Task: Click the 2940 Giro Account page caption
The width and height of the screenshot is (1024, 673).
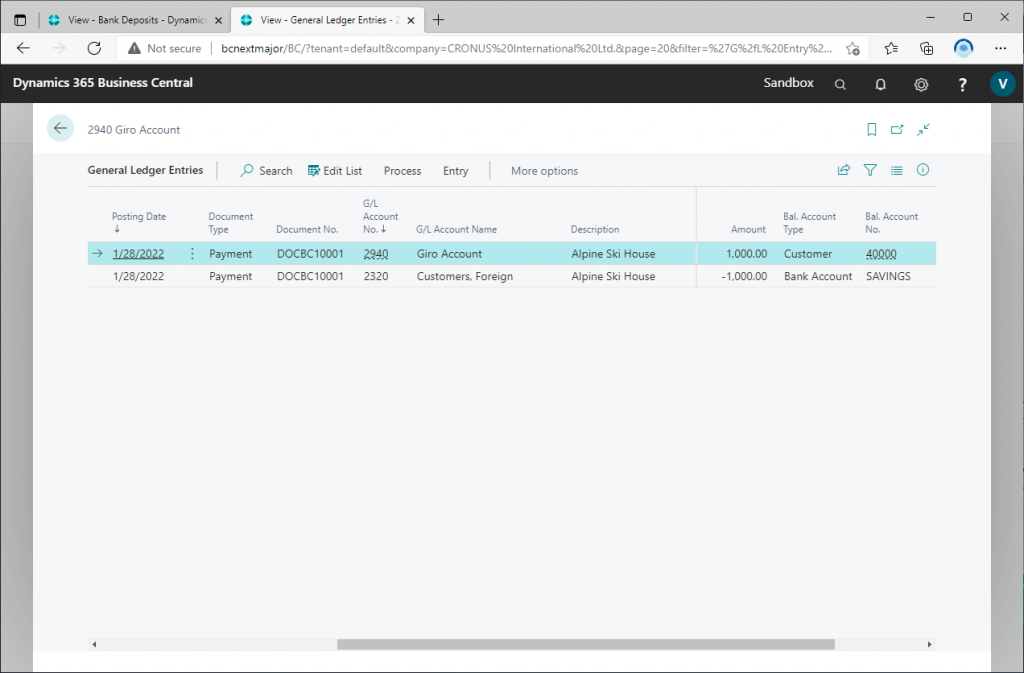Action: [134, 130]
